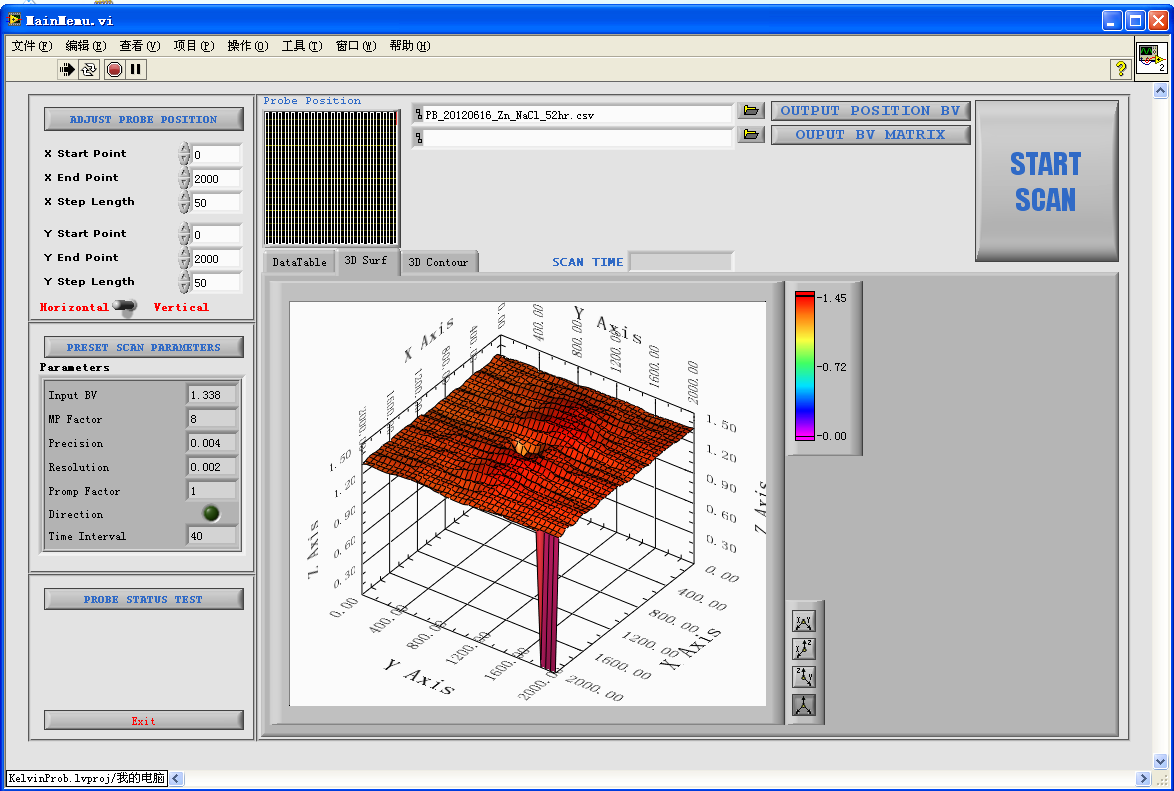This screenshot has width=1174, height=791.
Task: Select the XZ plane projection icon
Action: coord(803,649)
